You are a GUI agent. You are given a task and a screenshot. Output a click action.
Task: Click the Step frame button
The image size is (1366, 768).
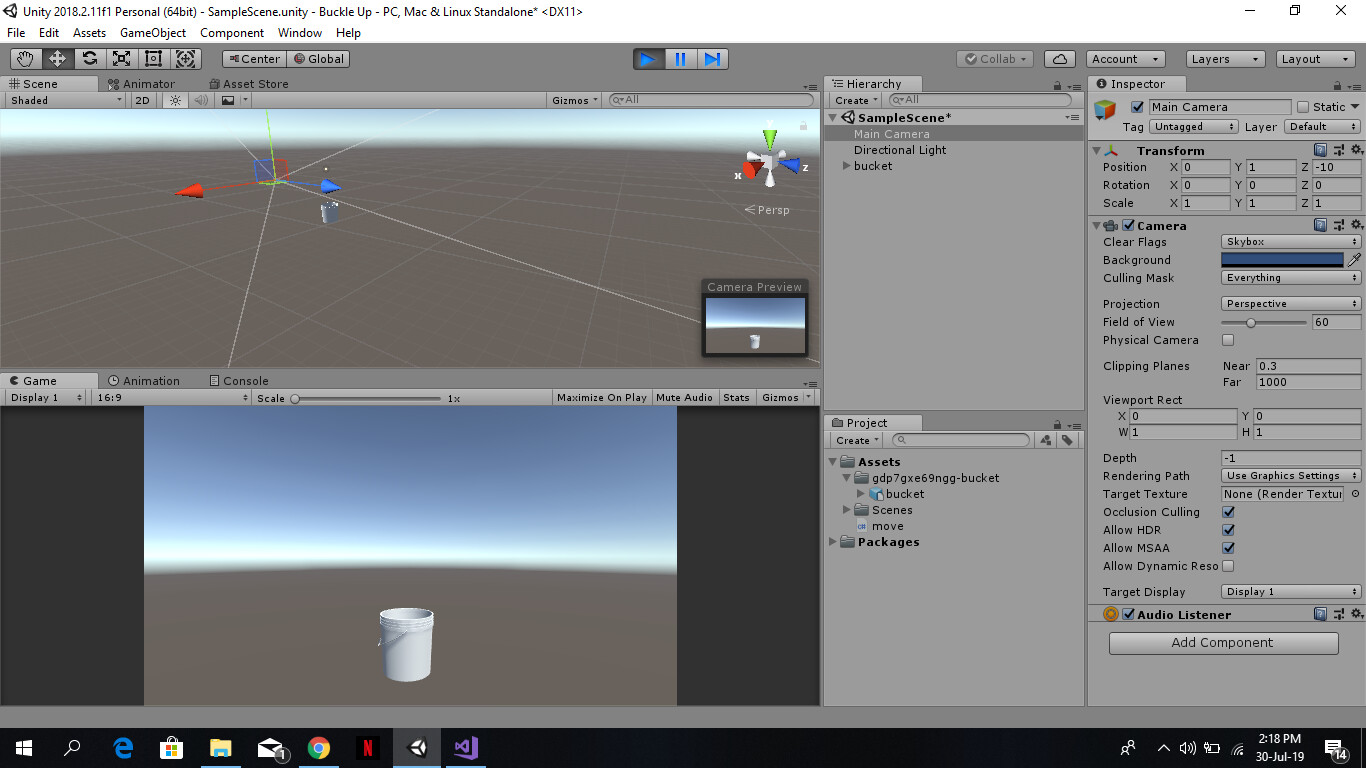pyautogui.click(x=712, y=59)
